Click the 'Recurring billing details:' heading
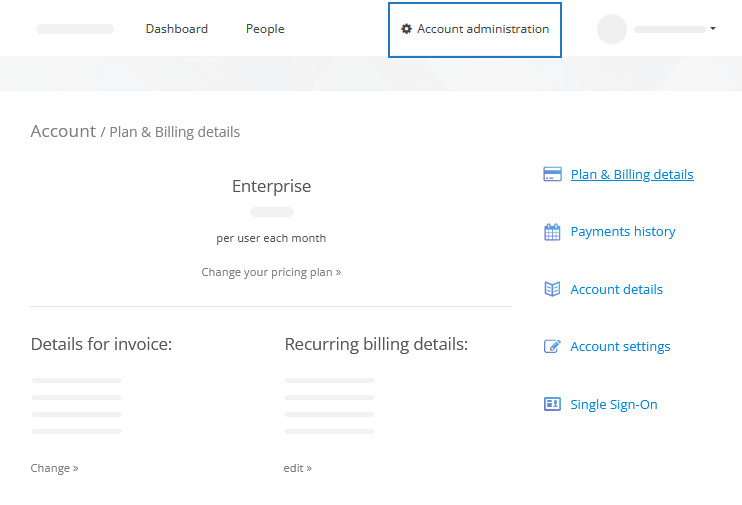 pos(376,344)
